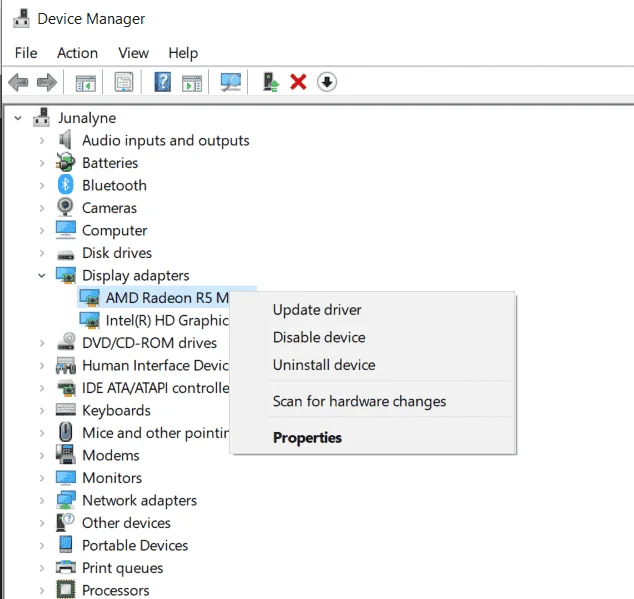Viewport: 634px width, 599px height.
Task: Expand the Network adapters chevron
Action: [42, 500]
